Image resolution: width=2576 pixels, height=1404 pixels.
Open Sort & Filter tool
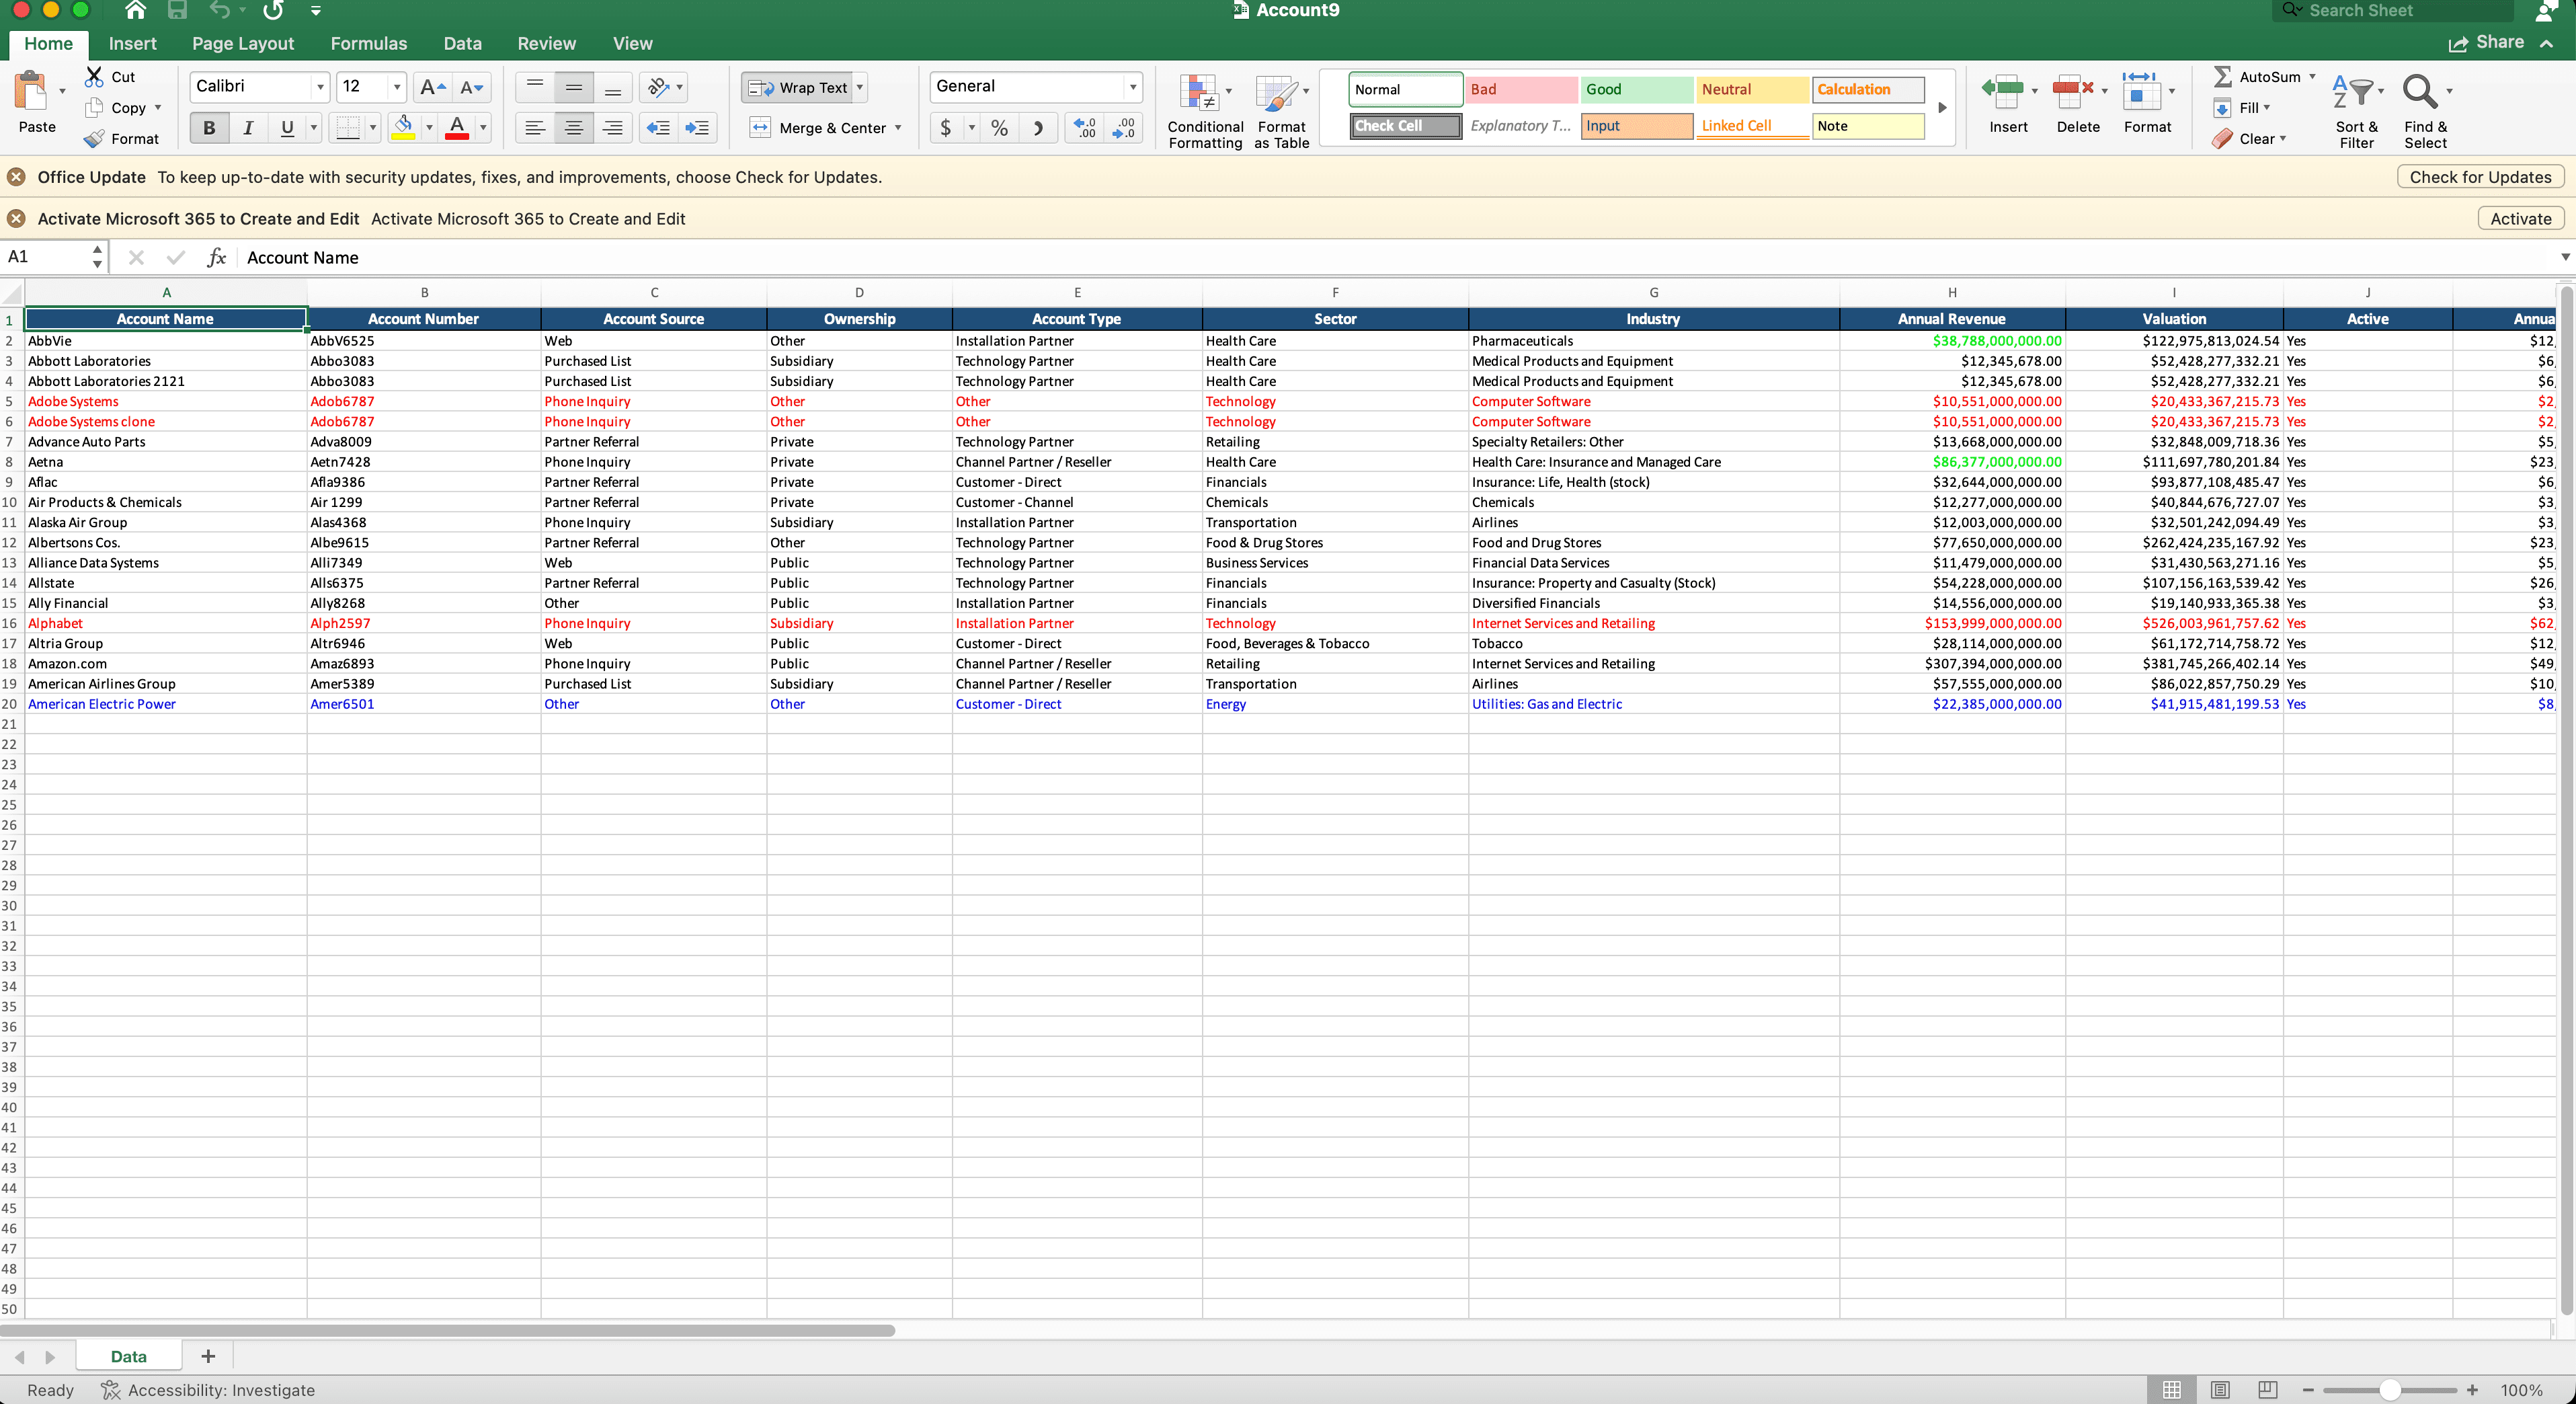coord(2356,93)
